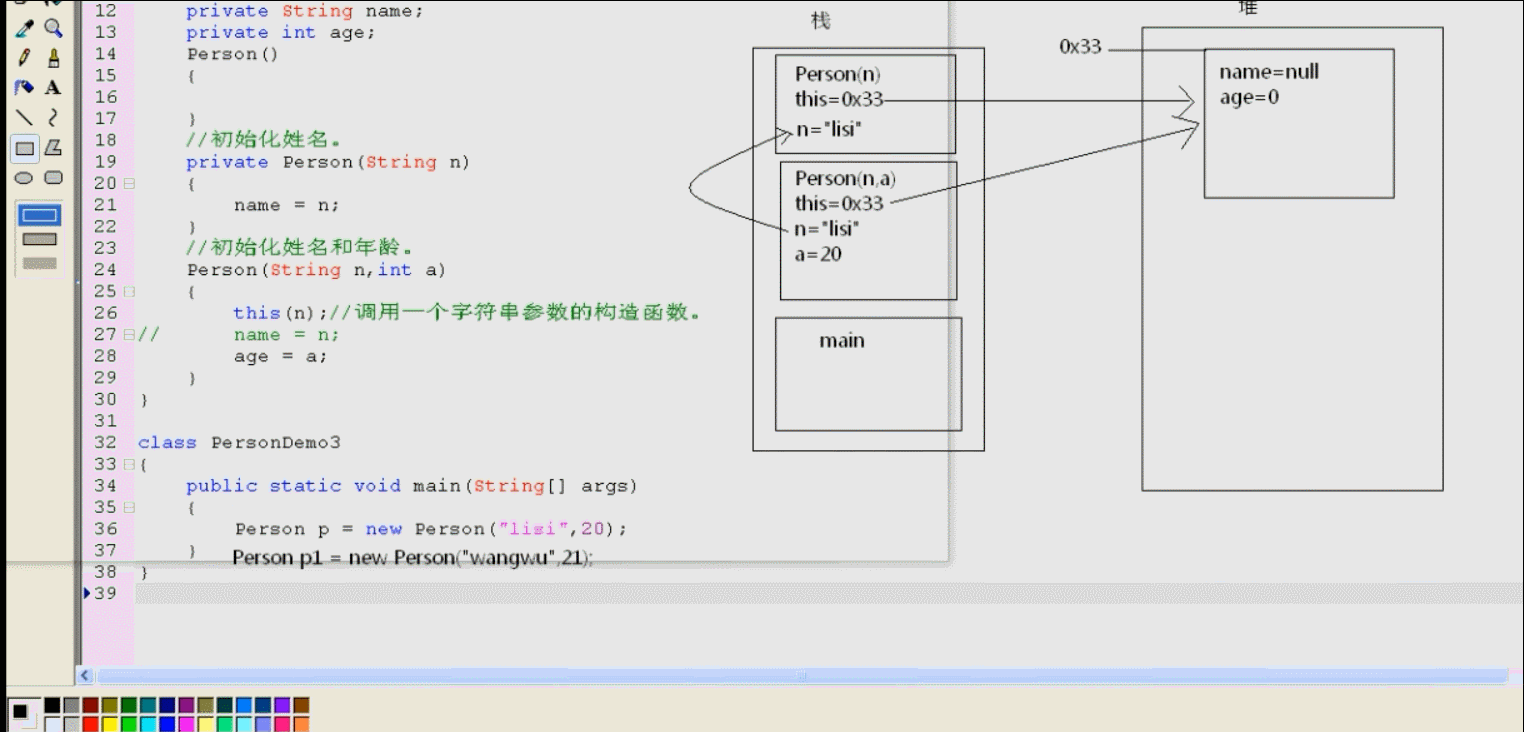Click the horizontal scrollbar left arrow
Image resolution: width=1524 pixels, height=732 pixels.
85,677
